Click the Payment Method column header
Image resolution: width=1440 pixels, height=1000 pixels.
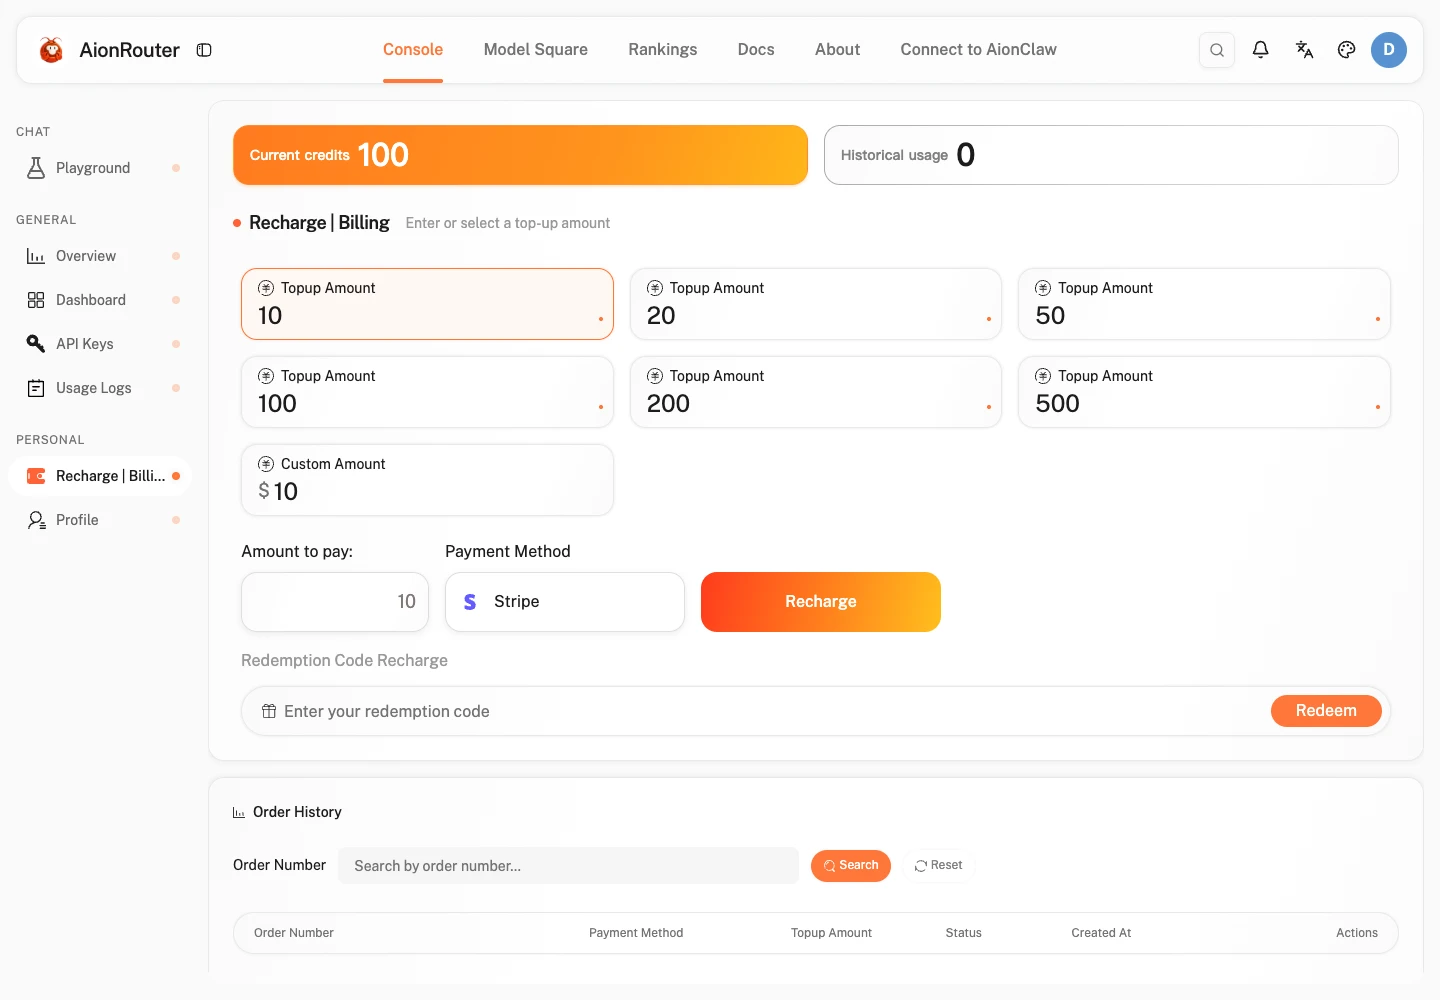click(636, 933)
